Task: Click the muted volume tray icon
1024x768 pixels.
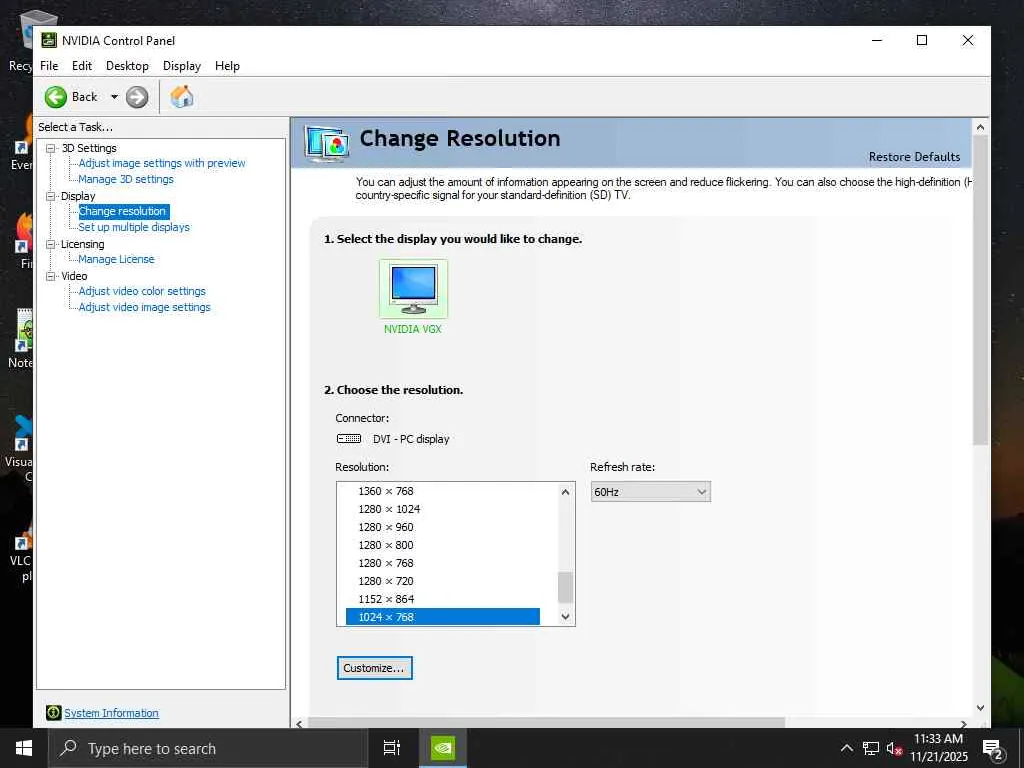Action: coord(894,748)
